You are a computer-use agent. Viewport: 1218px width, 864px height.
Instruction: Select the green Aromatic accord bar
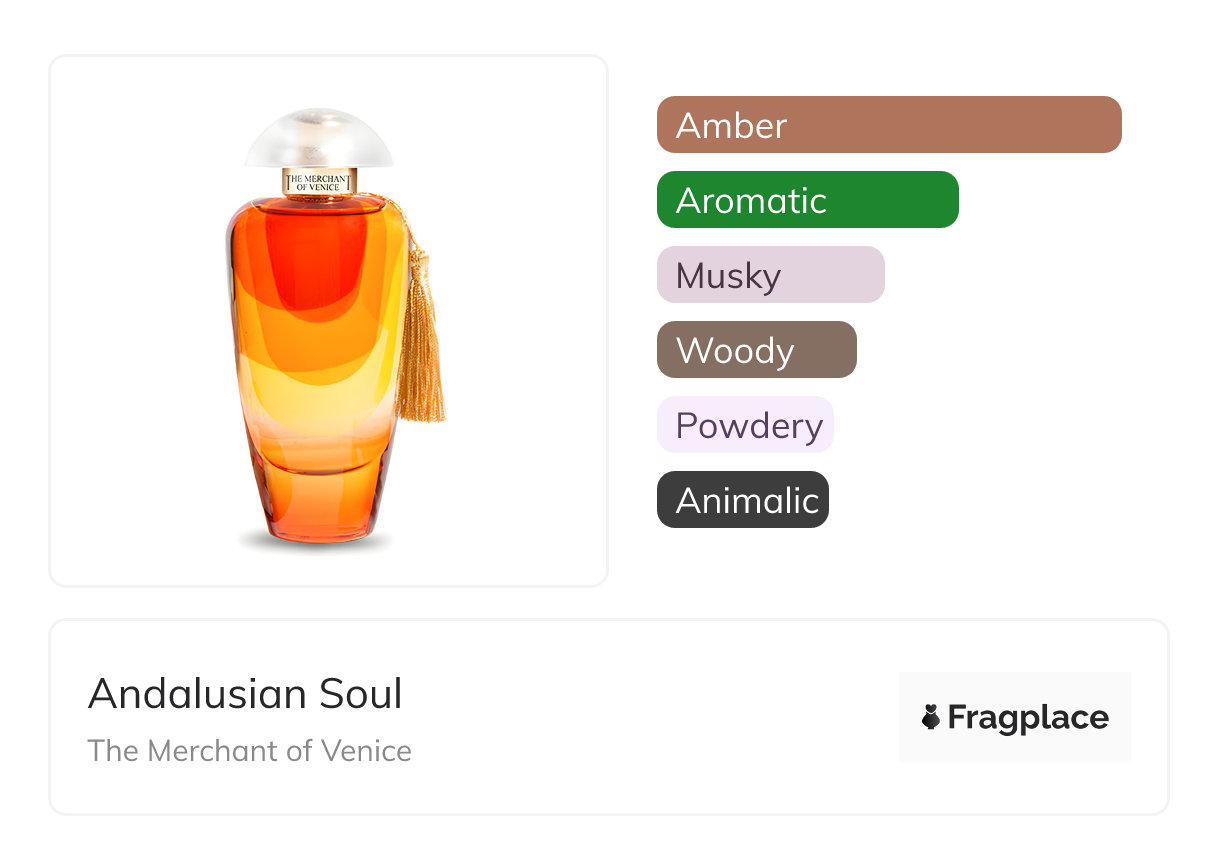click(807, 200)
